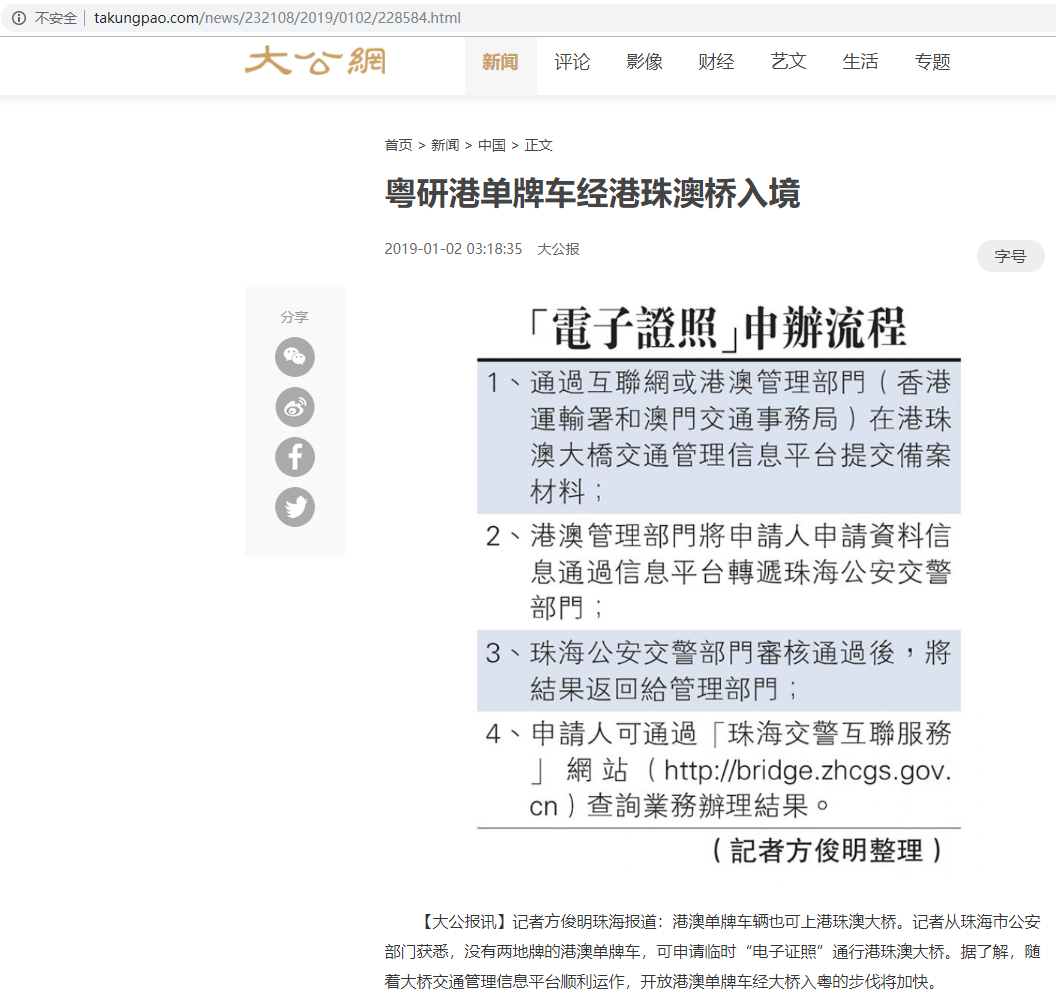Open the 新闻 navigation tab
The image size is (1056, 999).
pos(500,62)
